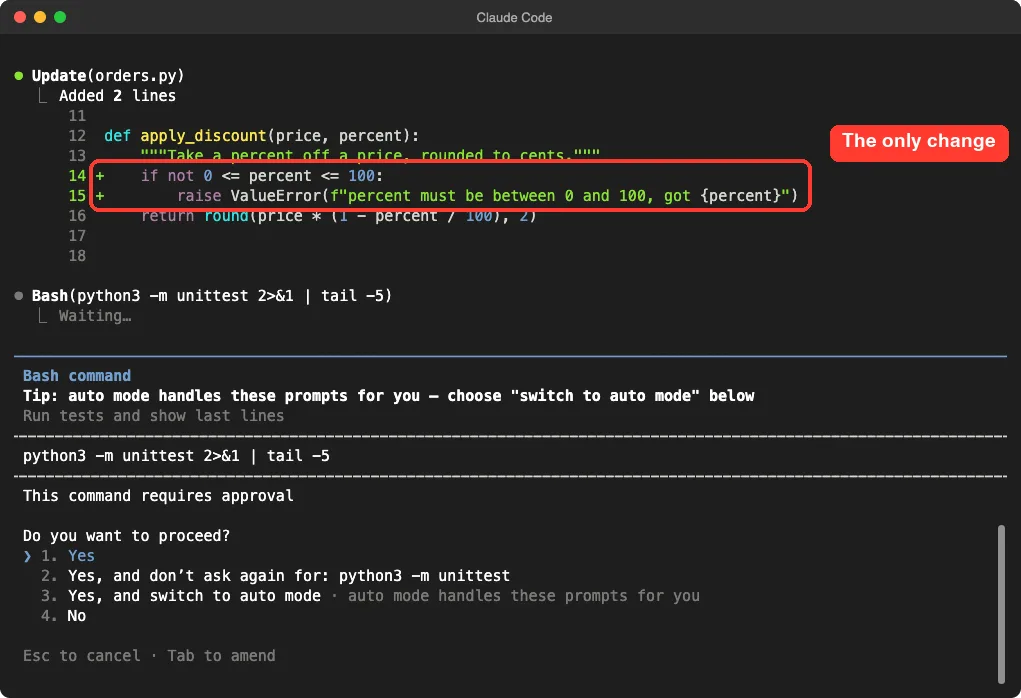This screenshot has width=1021, height=698.
Task: Click the "Waiting…" status text
Action: click(95, 316)
